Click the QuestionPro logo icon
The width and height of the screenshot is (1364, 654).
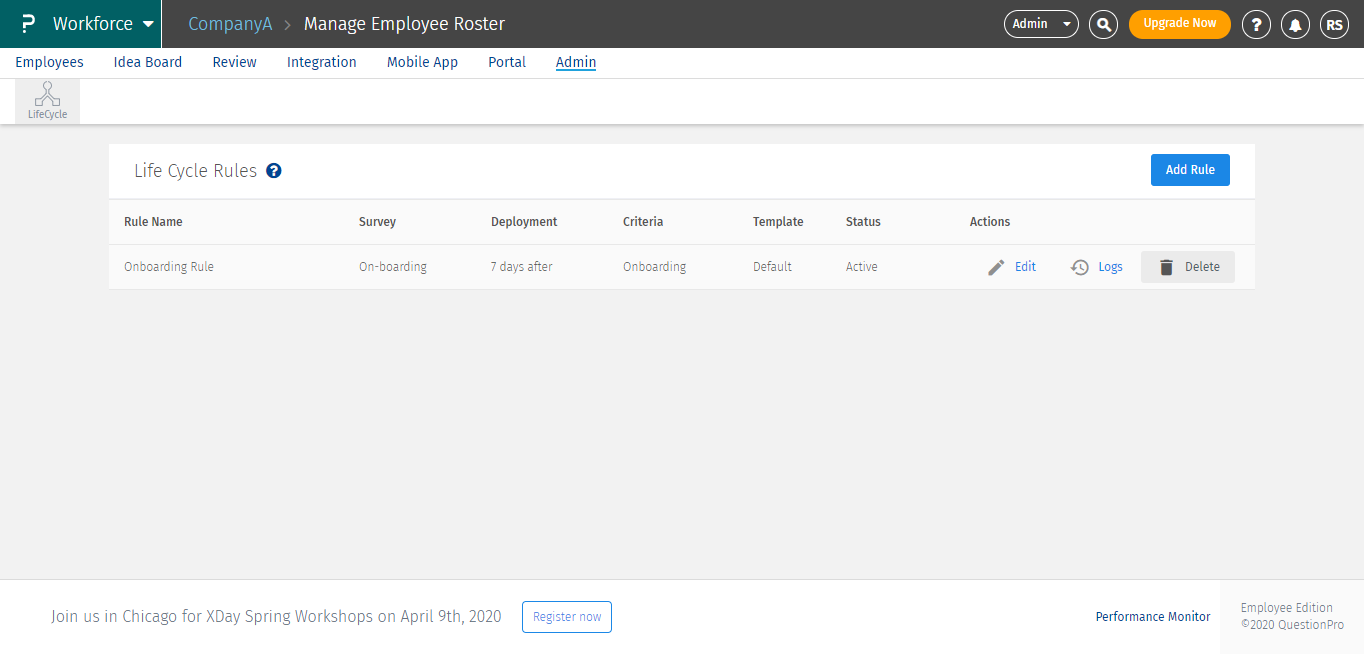(28, 23)
